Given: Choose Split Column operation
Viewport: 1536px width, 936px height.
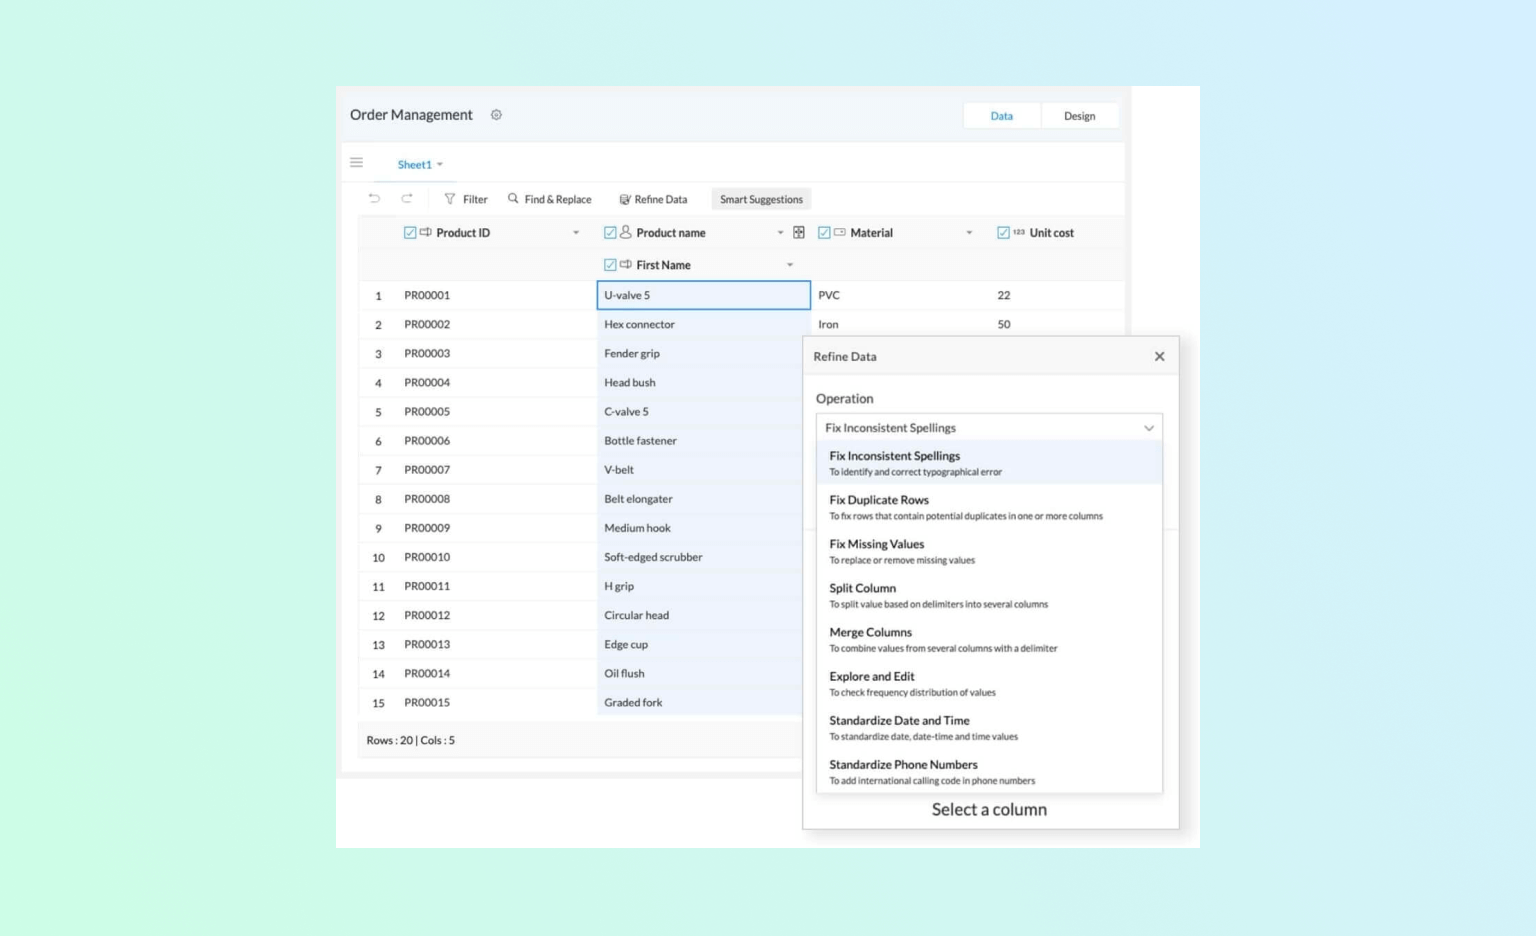Looking at the screenshot, I should (989, 595).
